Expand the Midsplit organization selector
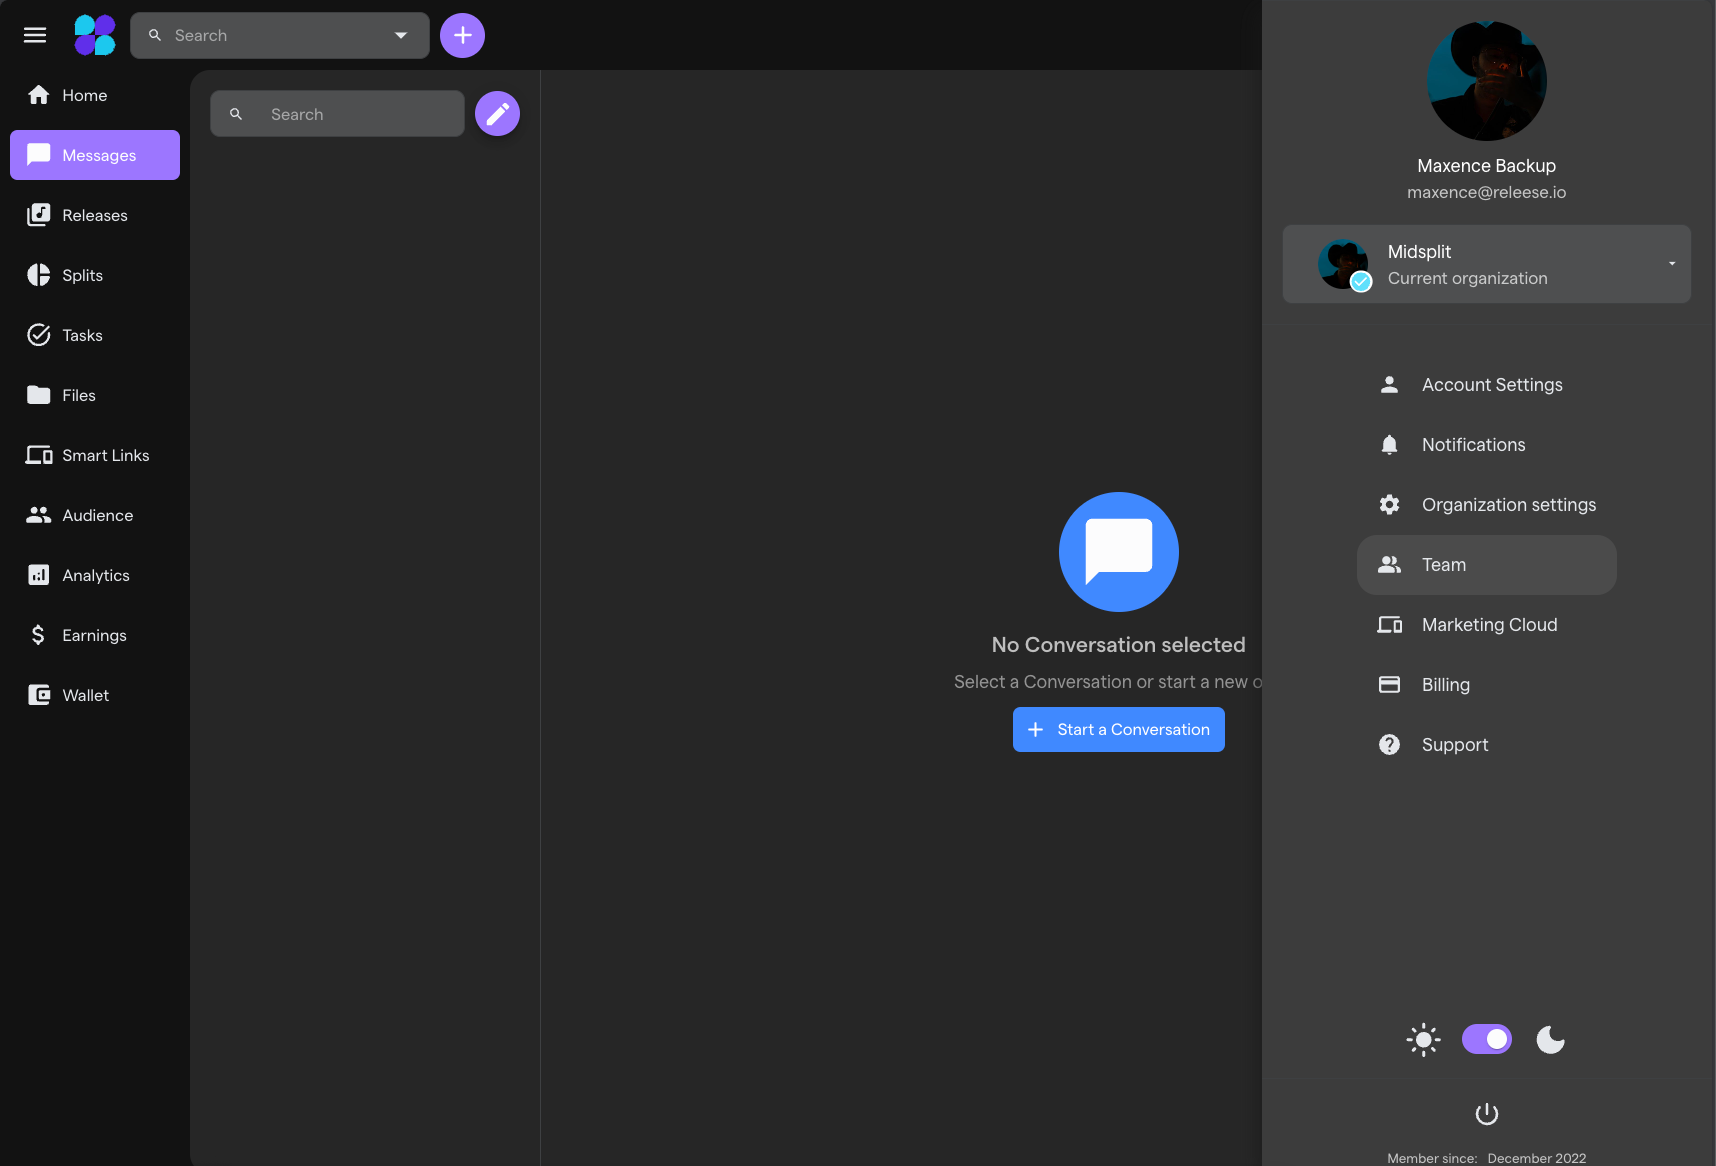The image size is (1716, 1166). point(1487,264)
